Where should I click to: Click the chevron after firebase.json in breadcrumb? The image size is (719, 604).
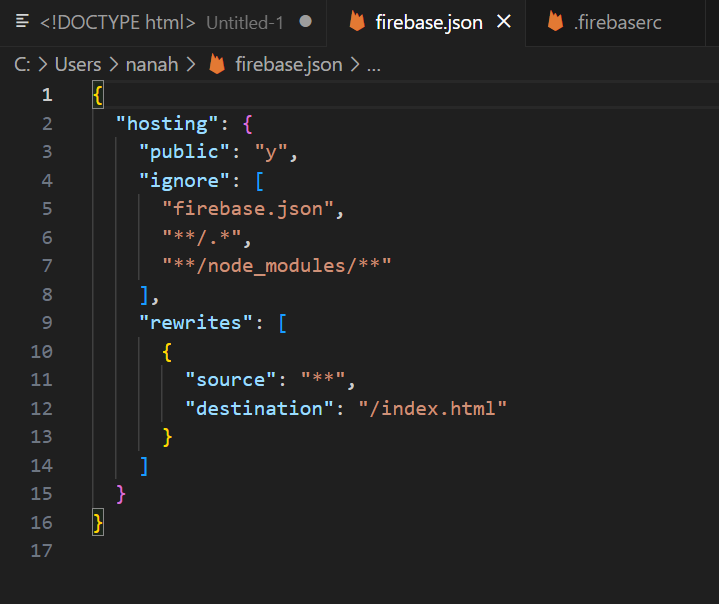355,65
